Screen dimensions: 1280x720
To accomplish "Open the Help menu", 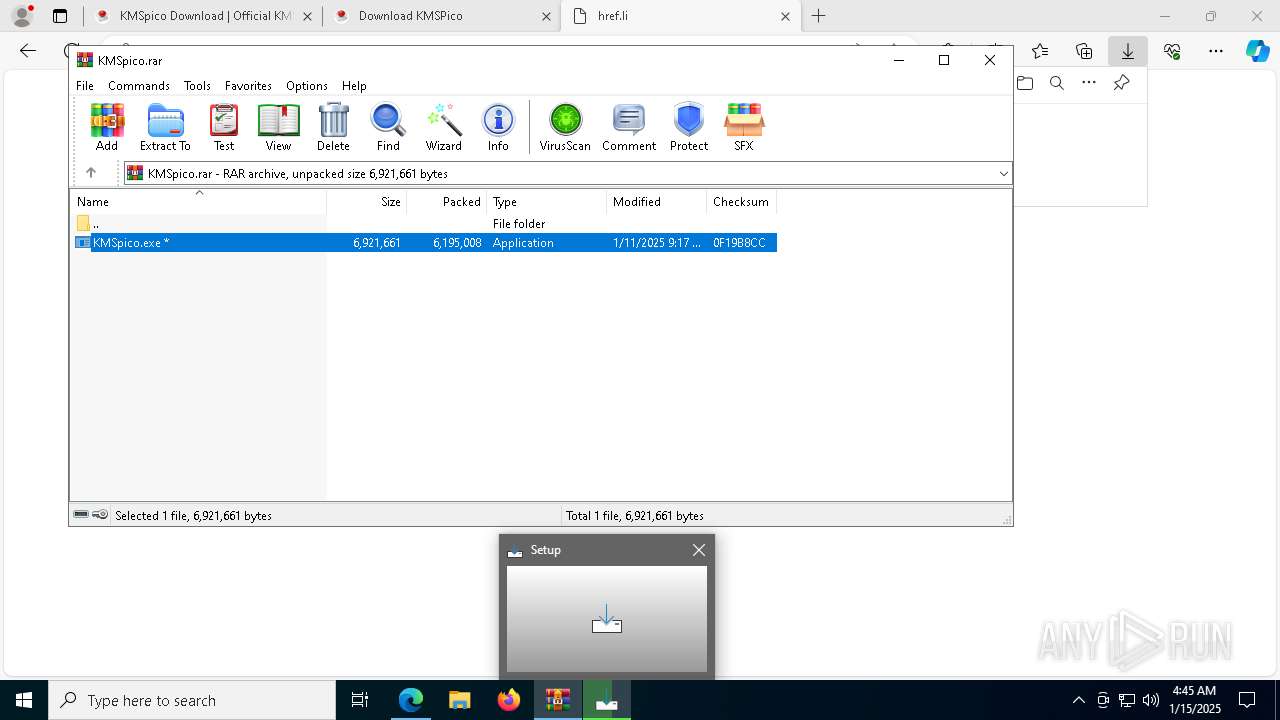I will click(354, 86).
